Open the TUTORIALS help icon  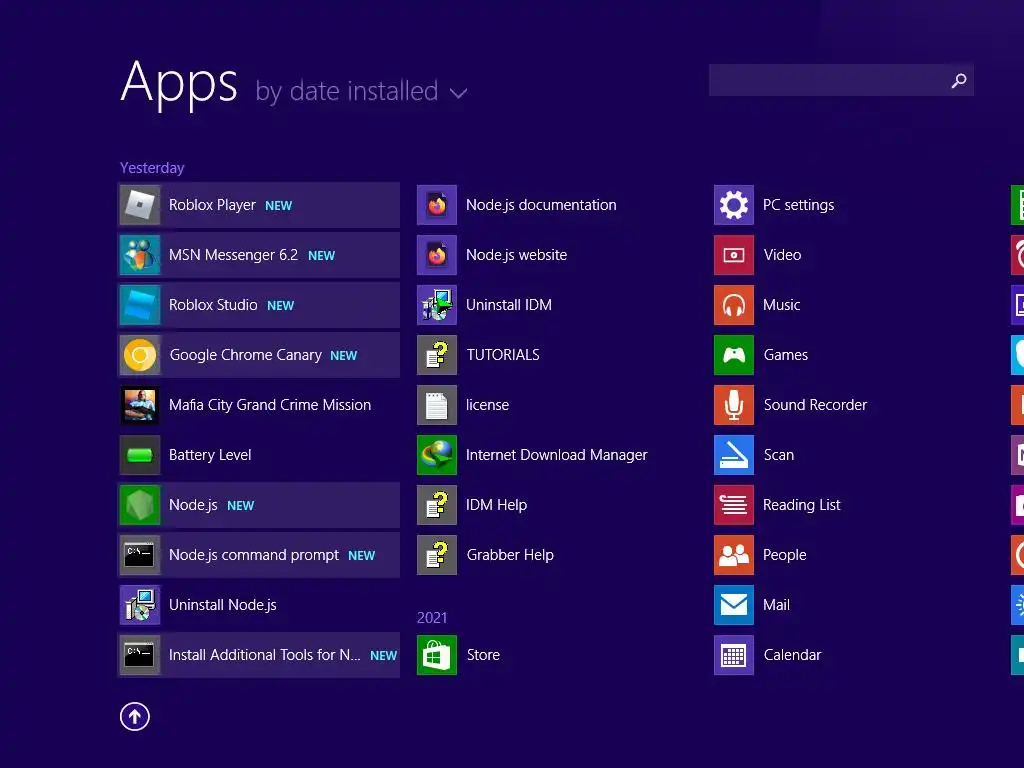click(x=437, y=355)
